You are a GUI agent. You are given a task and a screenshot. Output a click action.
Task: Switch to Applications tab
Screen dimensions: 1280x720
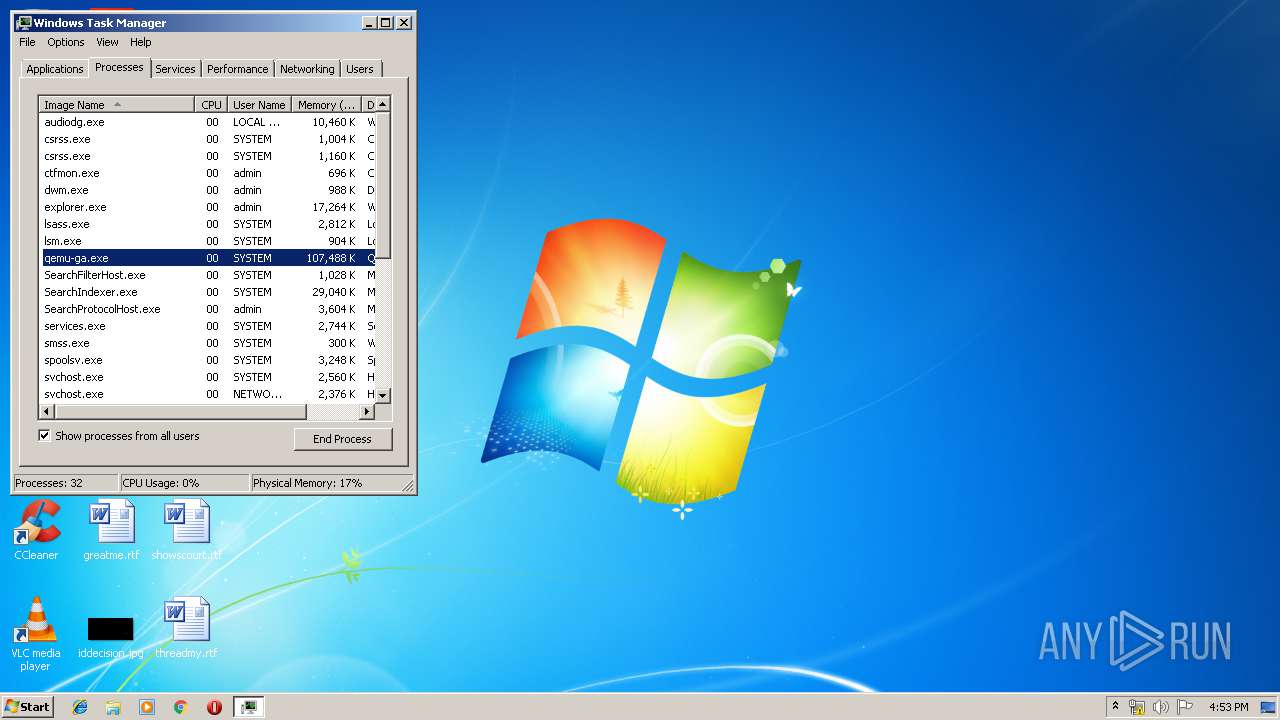click(x=55, y=69)
